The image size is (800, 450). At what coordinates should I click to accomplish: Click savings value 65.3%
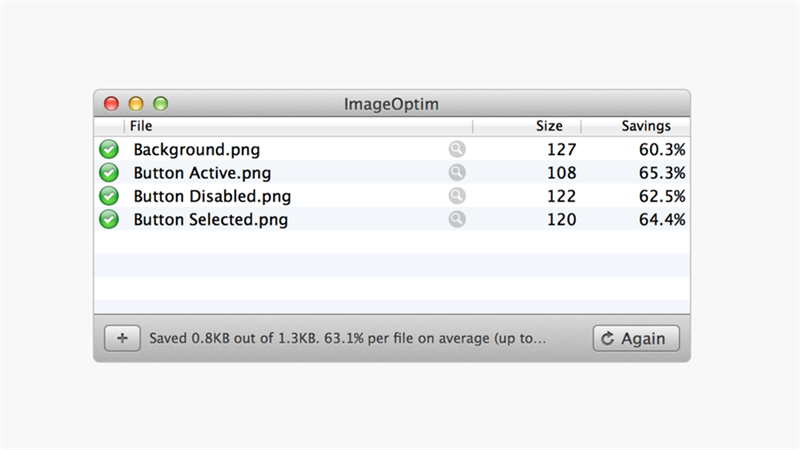pyautogui.click(x=662, y=173)
